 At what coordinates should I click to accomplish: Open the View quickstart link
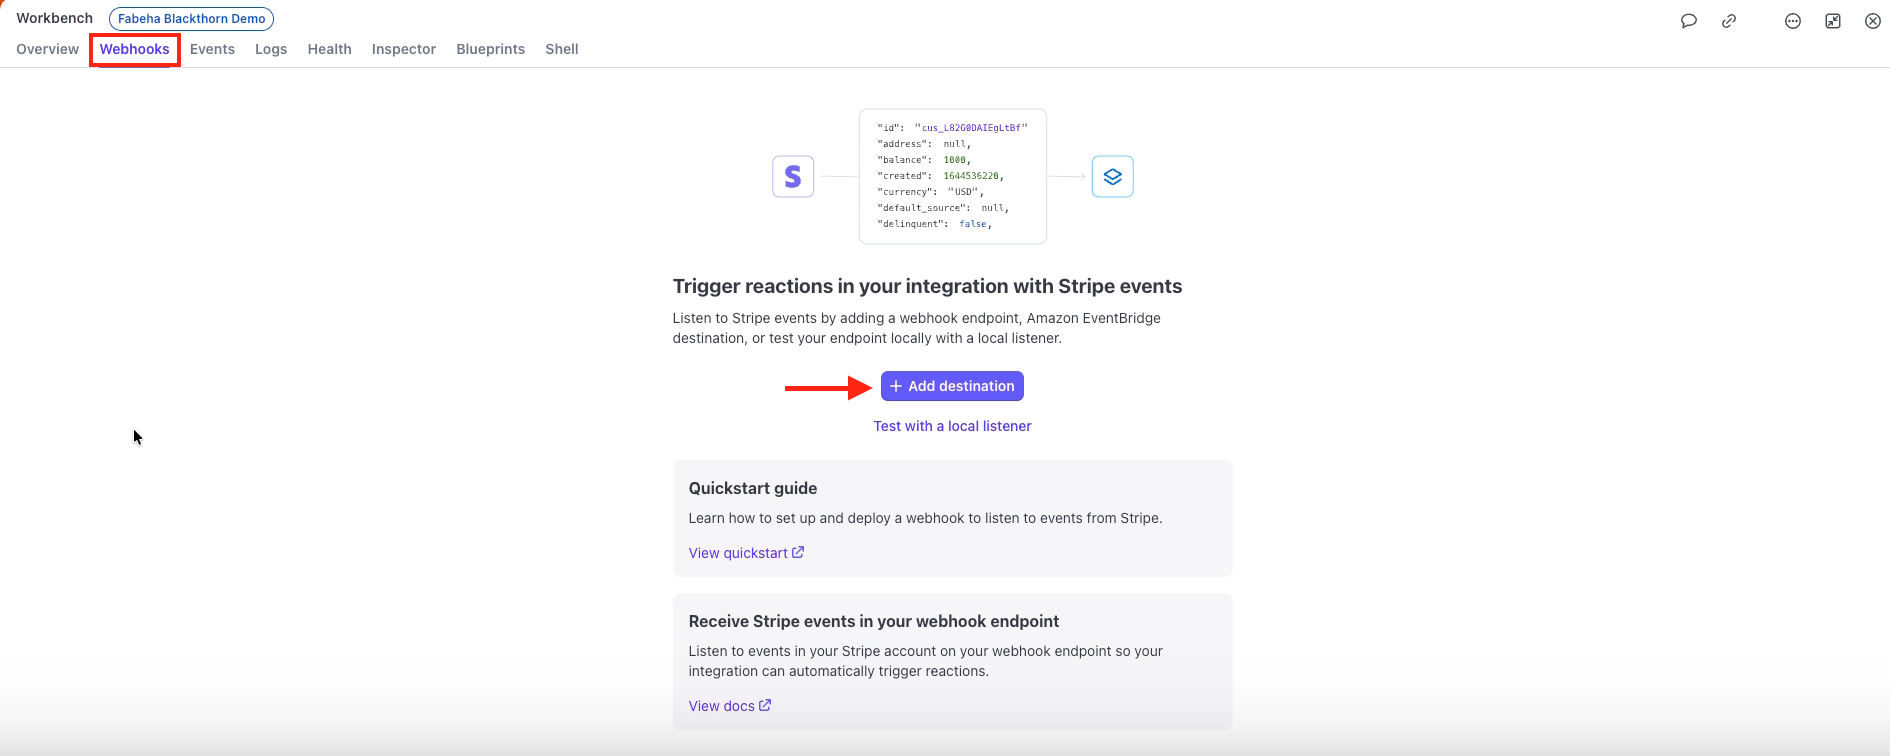(746, 553)
